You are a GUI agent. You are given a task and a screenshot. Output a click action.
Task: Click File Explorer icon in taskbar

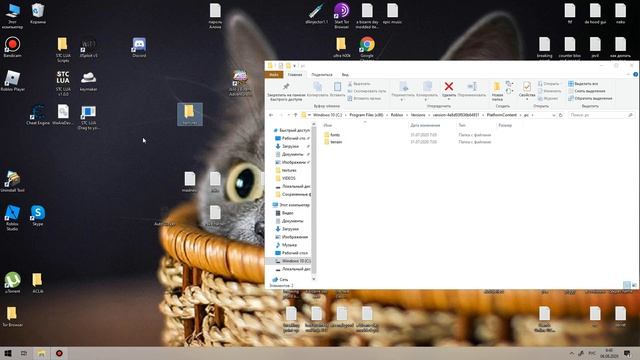coord(41,353)
